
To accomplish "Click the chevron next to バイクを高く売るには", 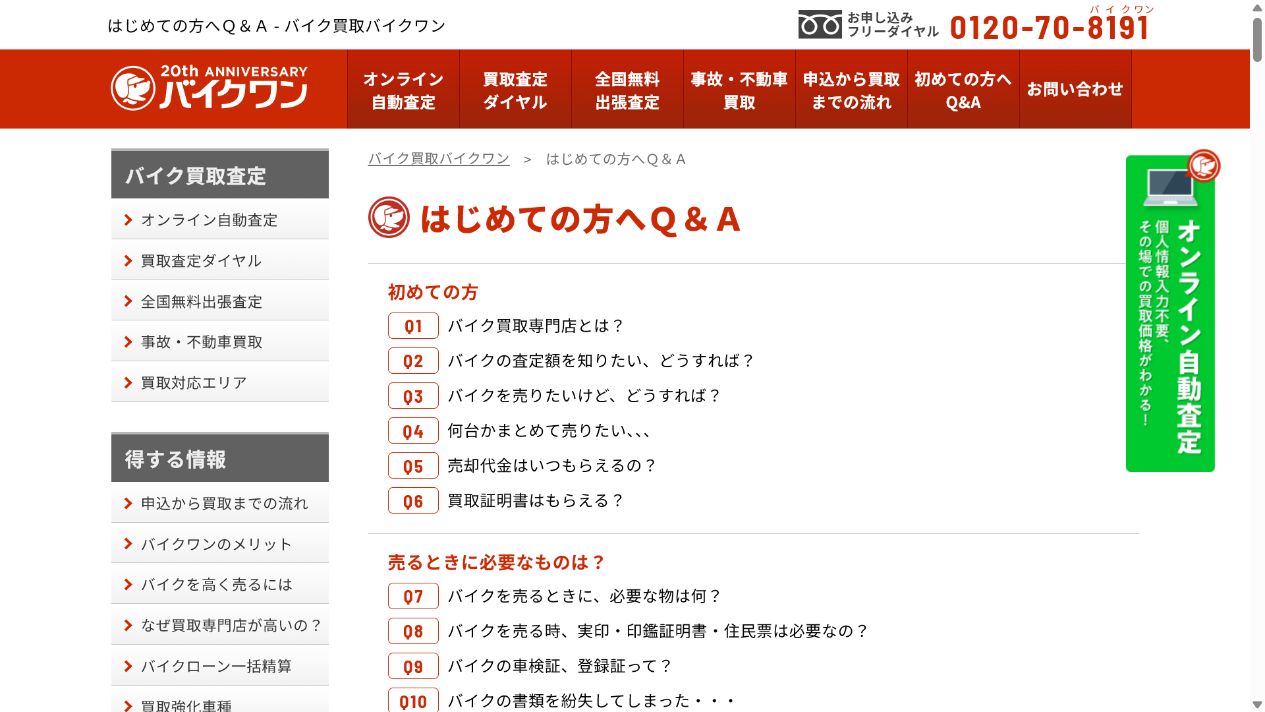I will tap(128, 585).
